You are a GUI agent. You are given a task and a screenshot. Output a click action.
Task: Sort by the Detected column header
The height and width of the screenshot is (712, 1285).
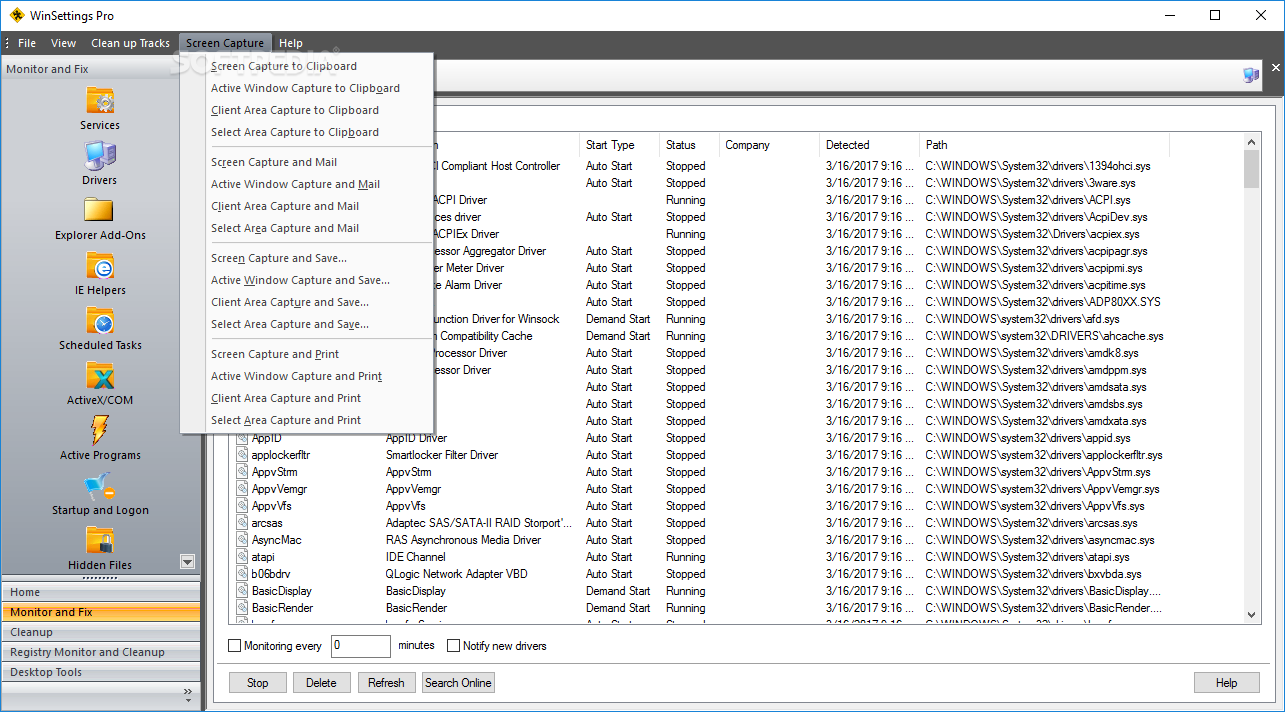[x=870, y=145]
